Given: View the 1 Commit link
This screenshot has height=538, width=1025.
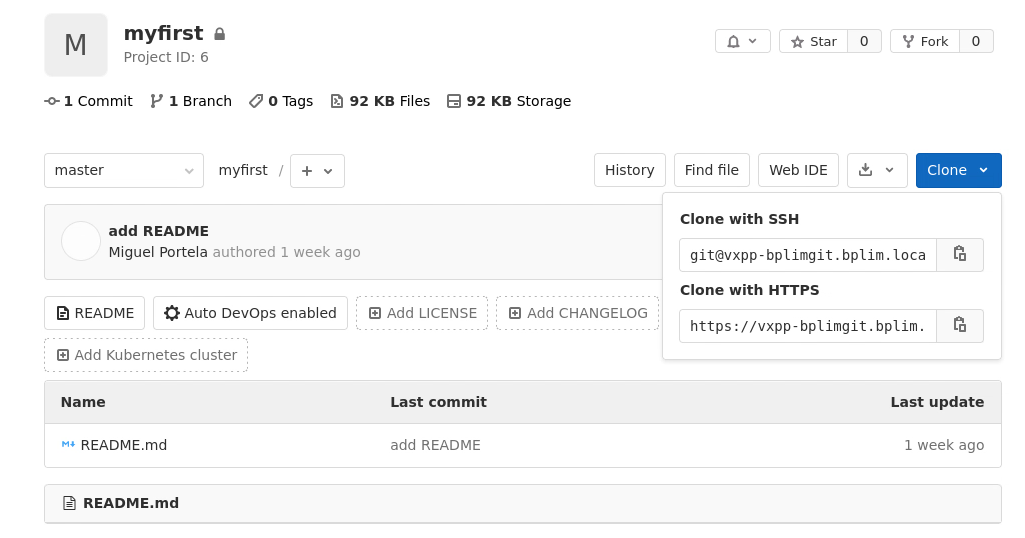Looking at the screenshot, I should [x=89, y=101].
